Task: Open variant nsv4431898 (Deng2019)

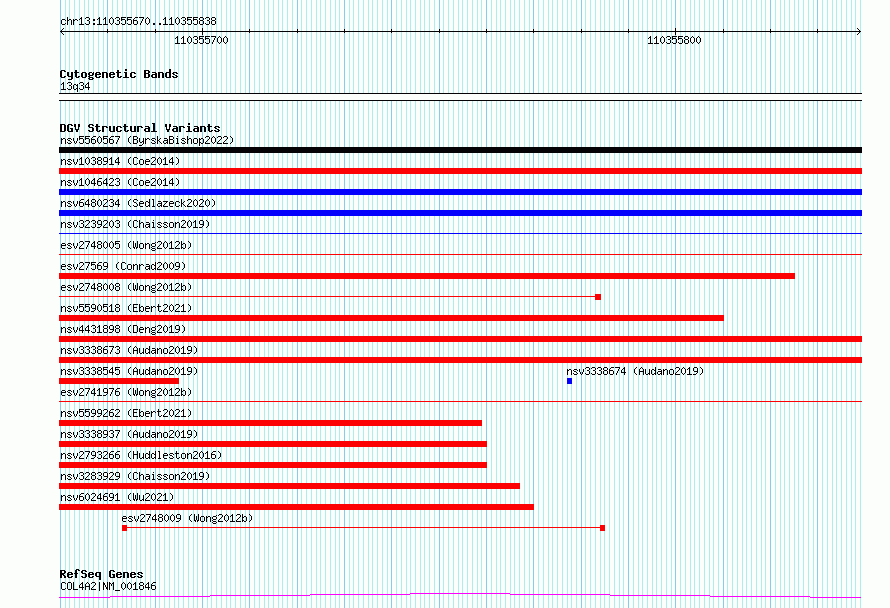Action: (x=123, y=329)
